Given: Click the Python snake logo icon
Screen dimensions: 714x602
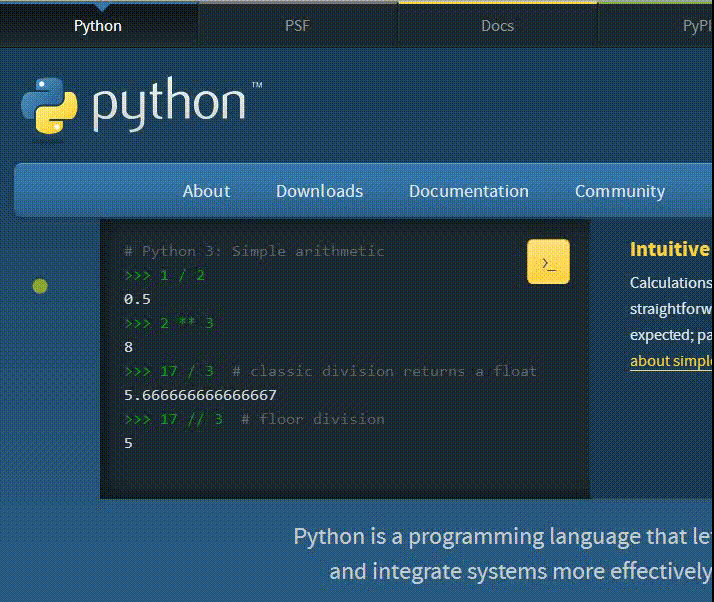Looking at the screenshot, I should pos(49,106).
